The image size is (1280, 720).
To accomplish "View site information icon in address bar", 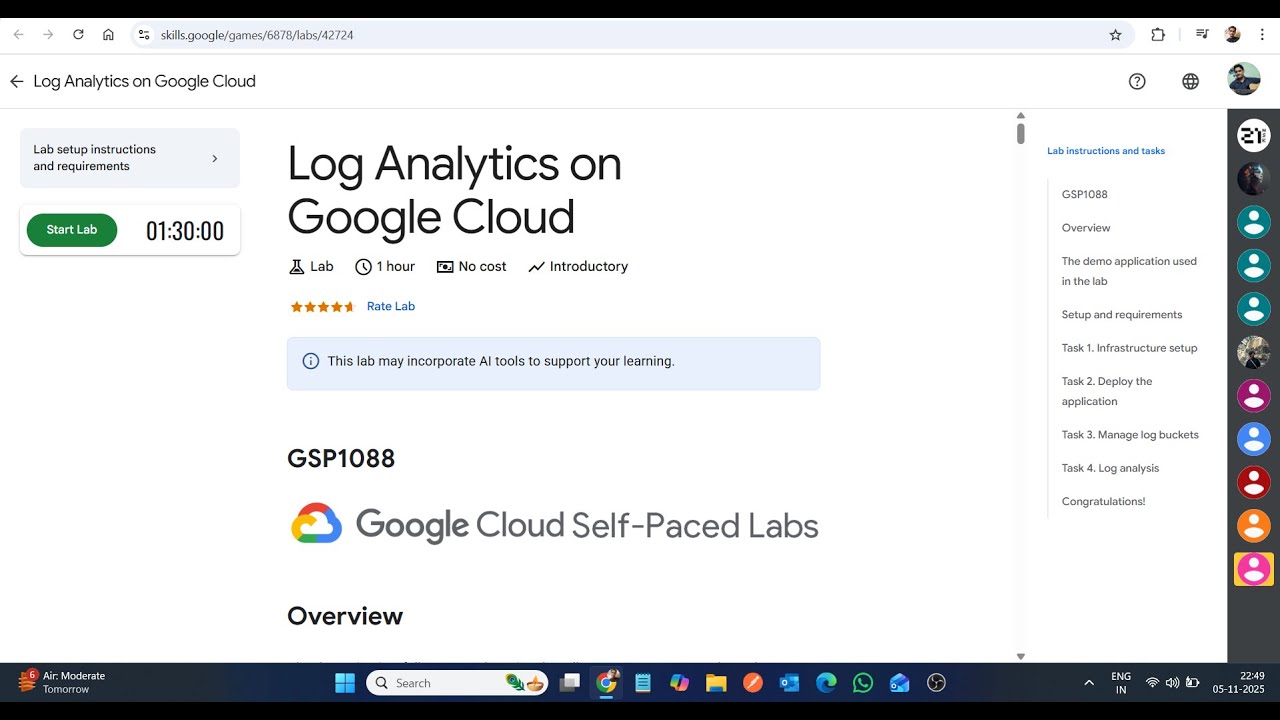I will pos(144,35).
